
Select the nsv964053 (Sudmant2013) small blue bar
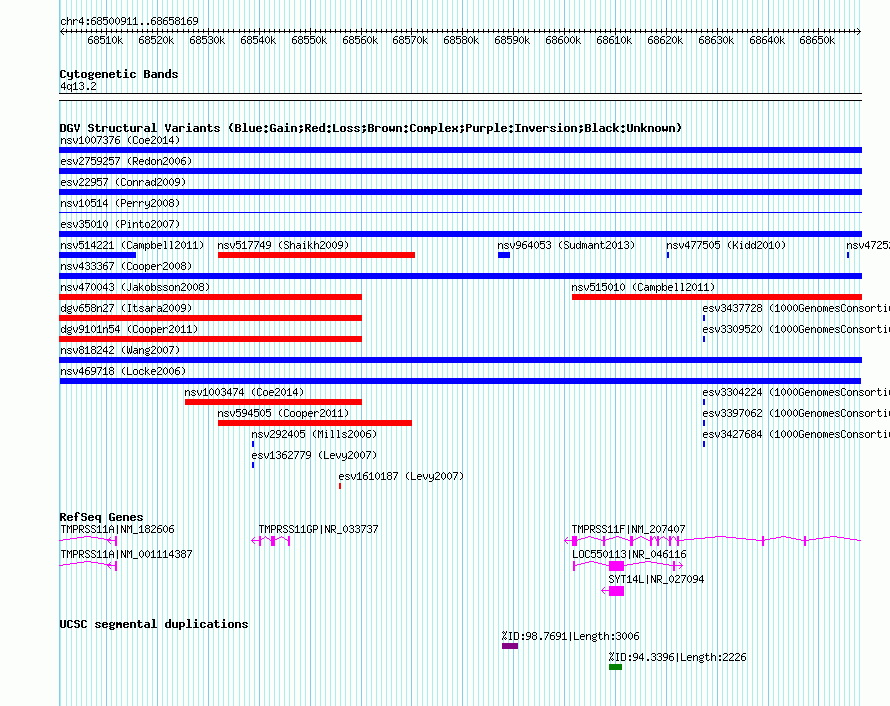[x=504, y=255]
